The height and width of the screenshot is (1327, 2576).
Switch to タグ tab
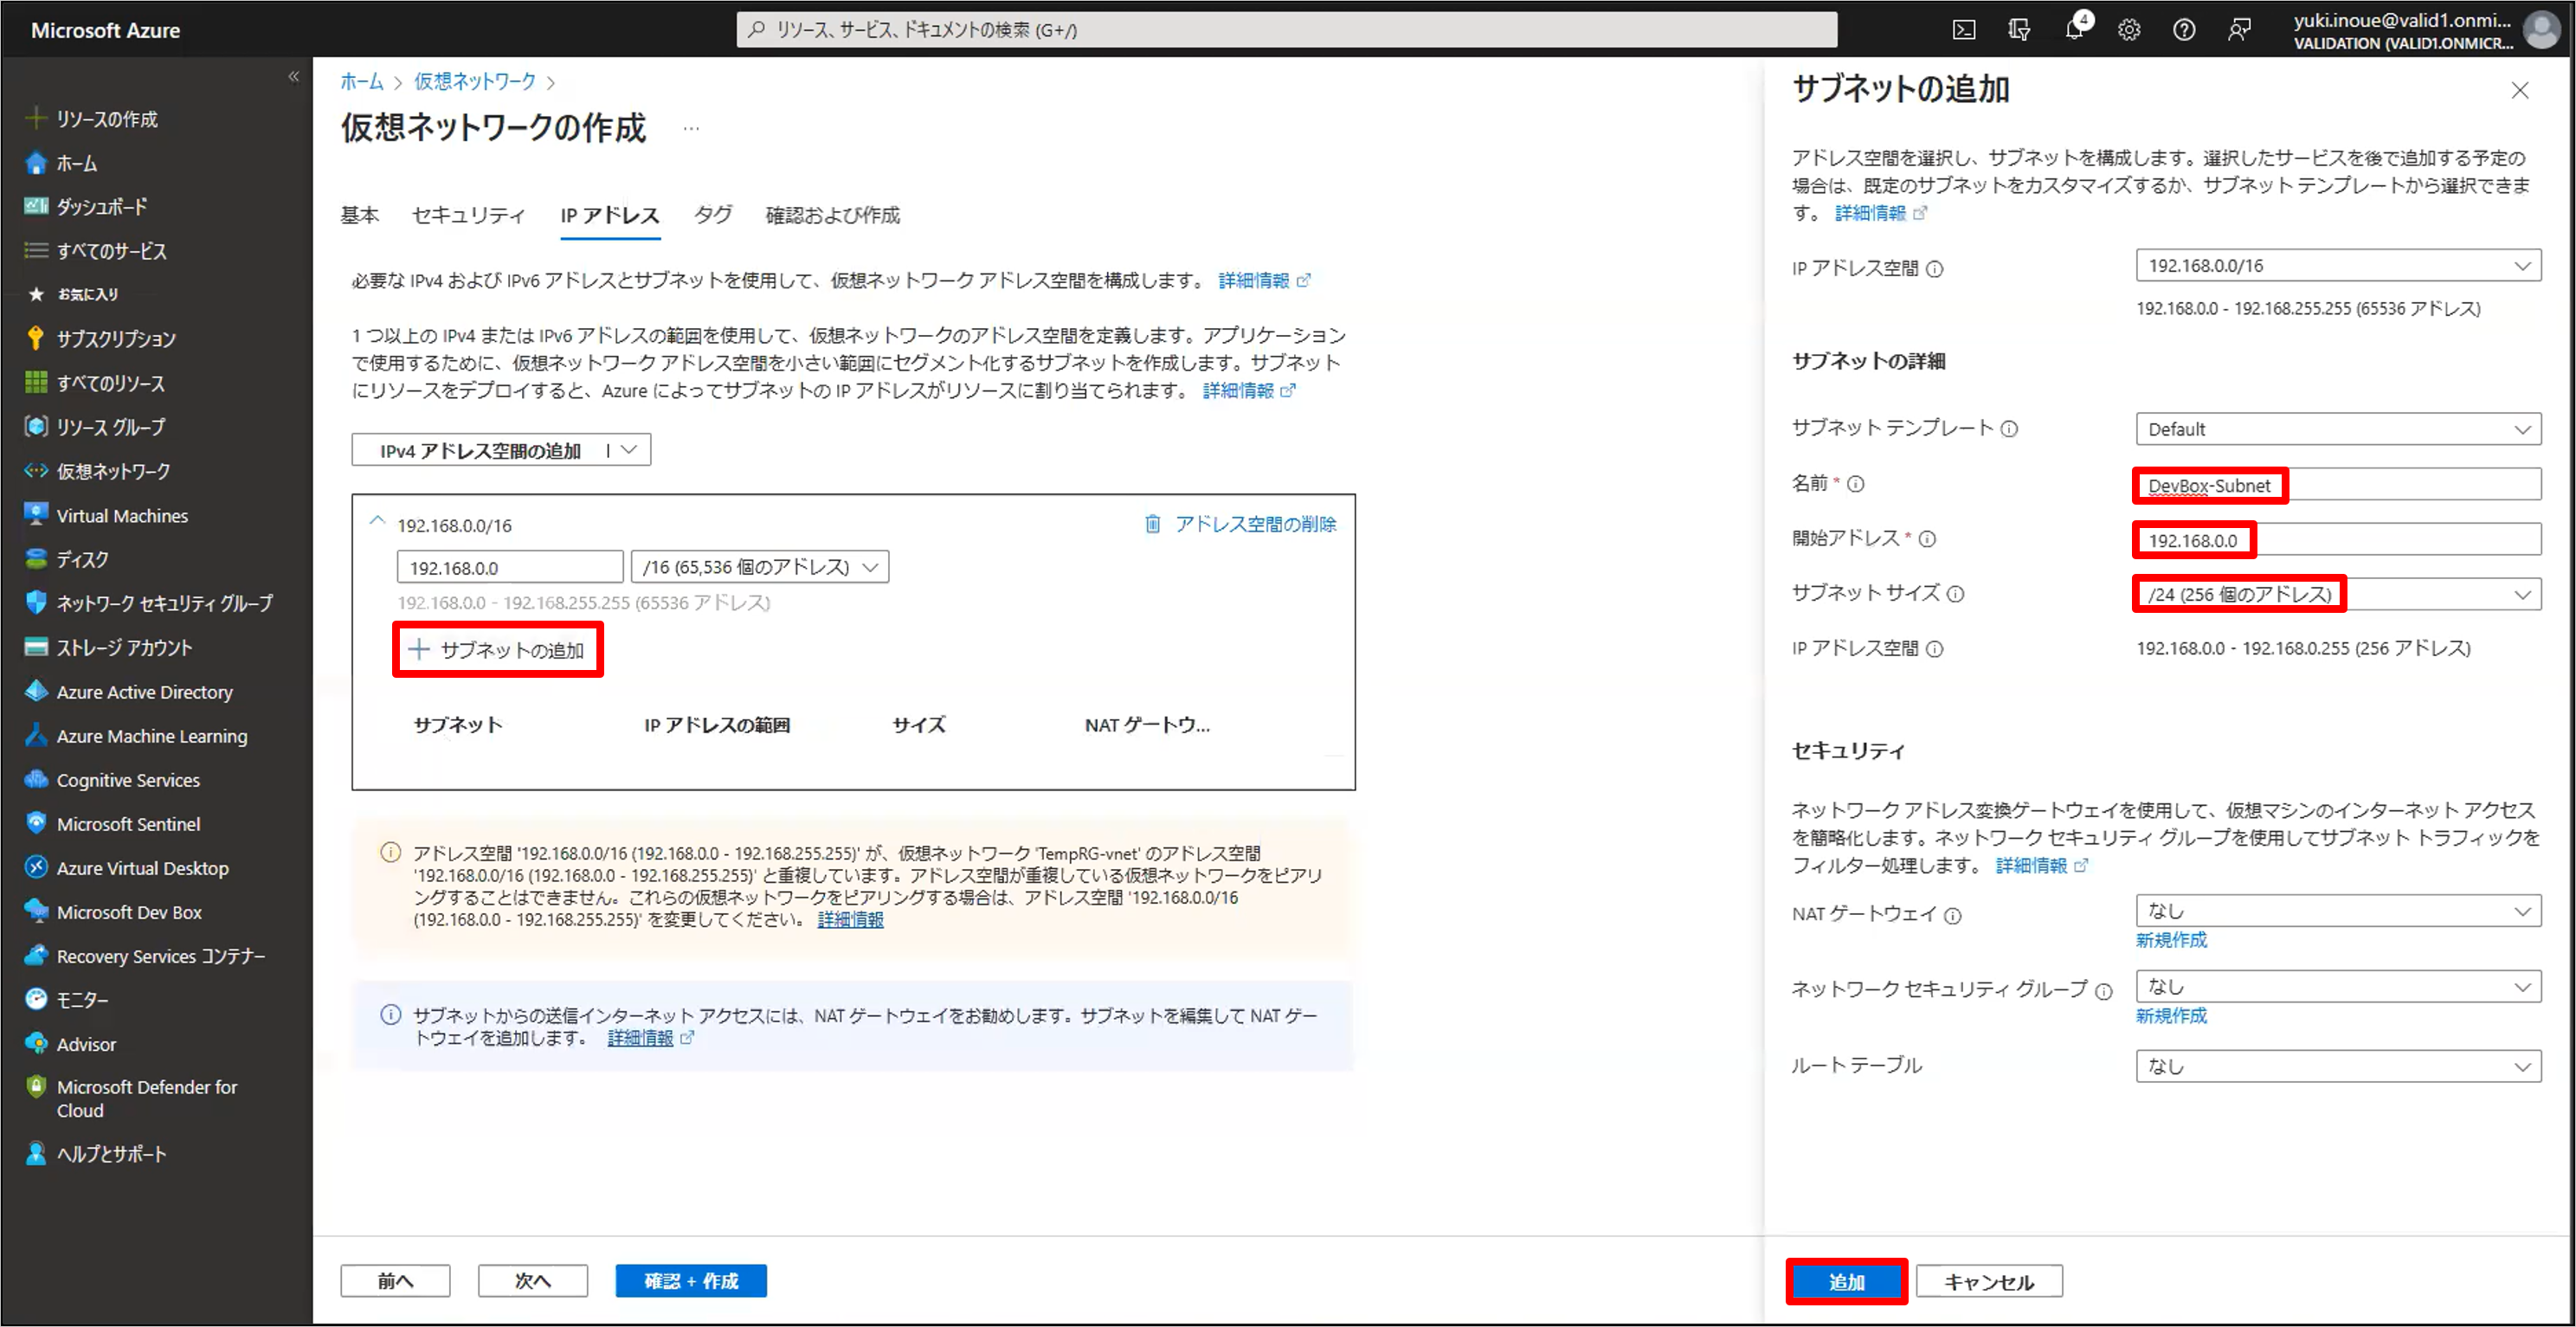(x=713, y=214)
